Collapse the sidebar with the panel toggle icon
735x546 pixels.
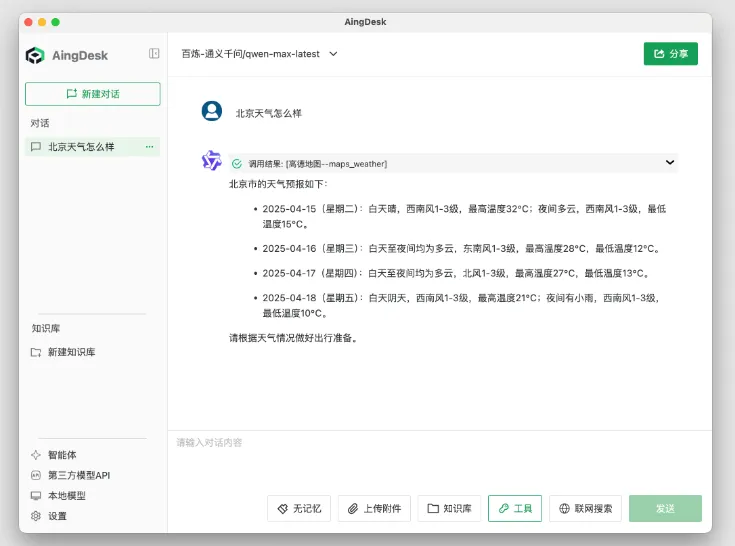(x=154, y=53)
